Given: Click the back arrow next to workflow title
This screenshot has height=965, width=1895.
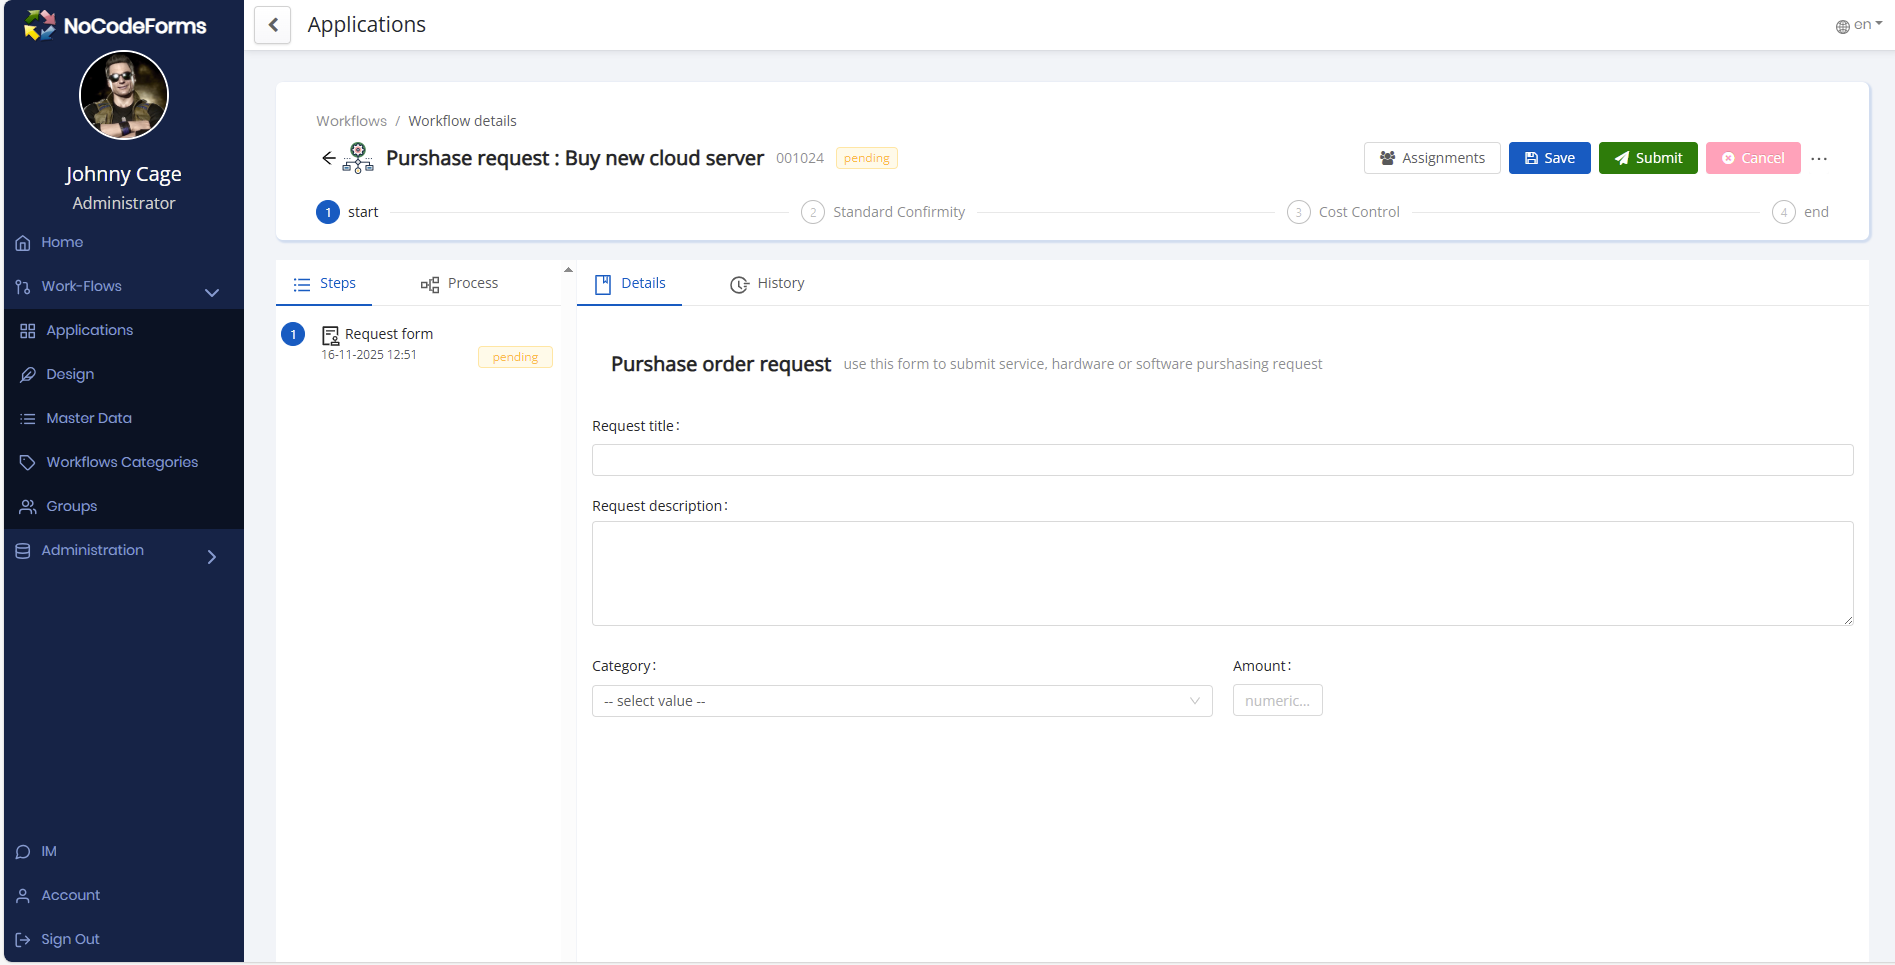Looking at the screenshot, I should click(x=328, y=158).
